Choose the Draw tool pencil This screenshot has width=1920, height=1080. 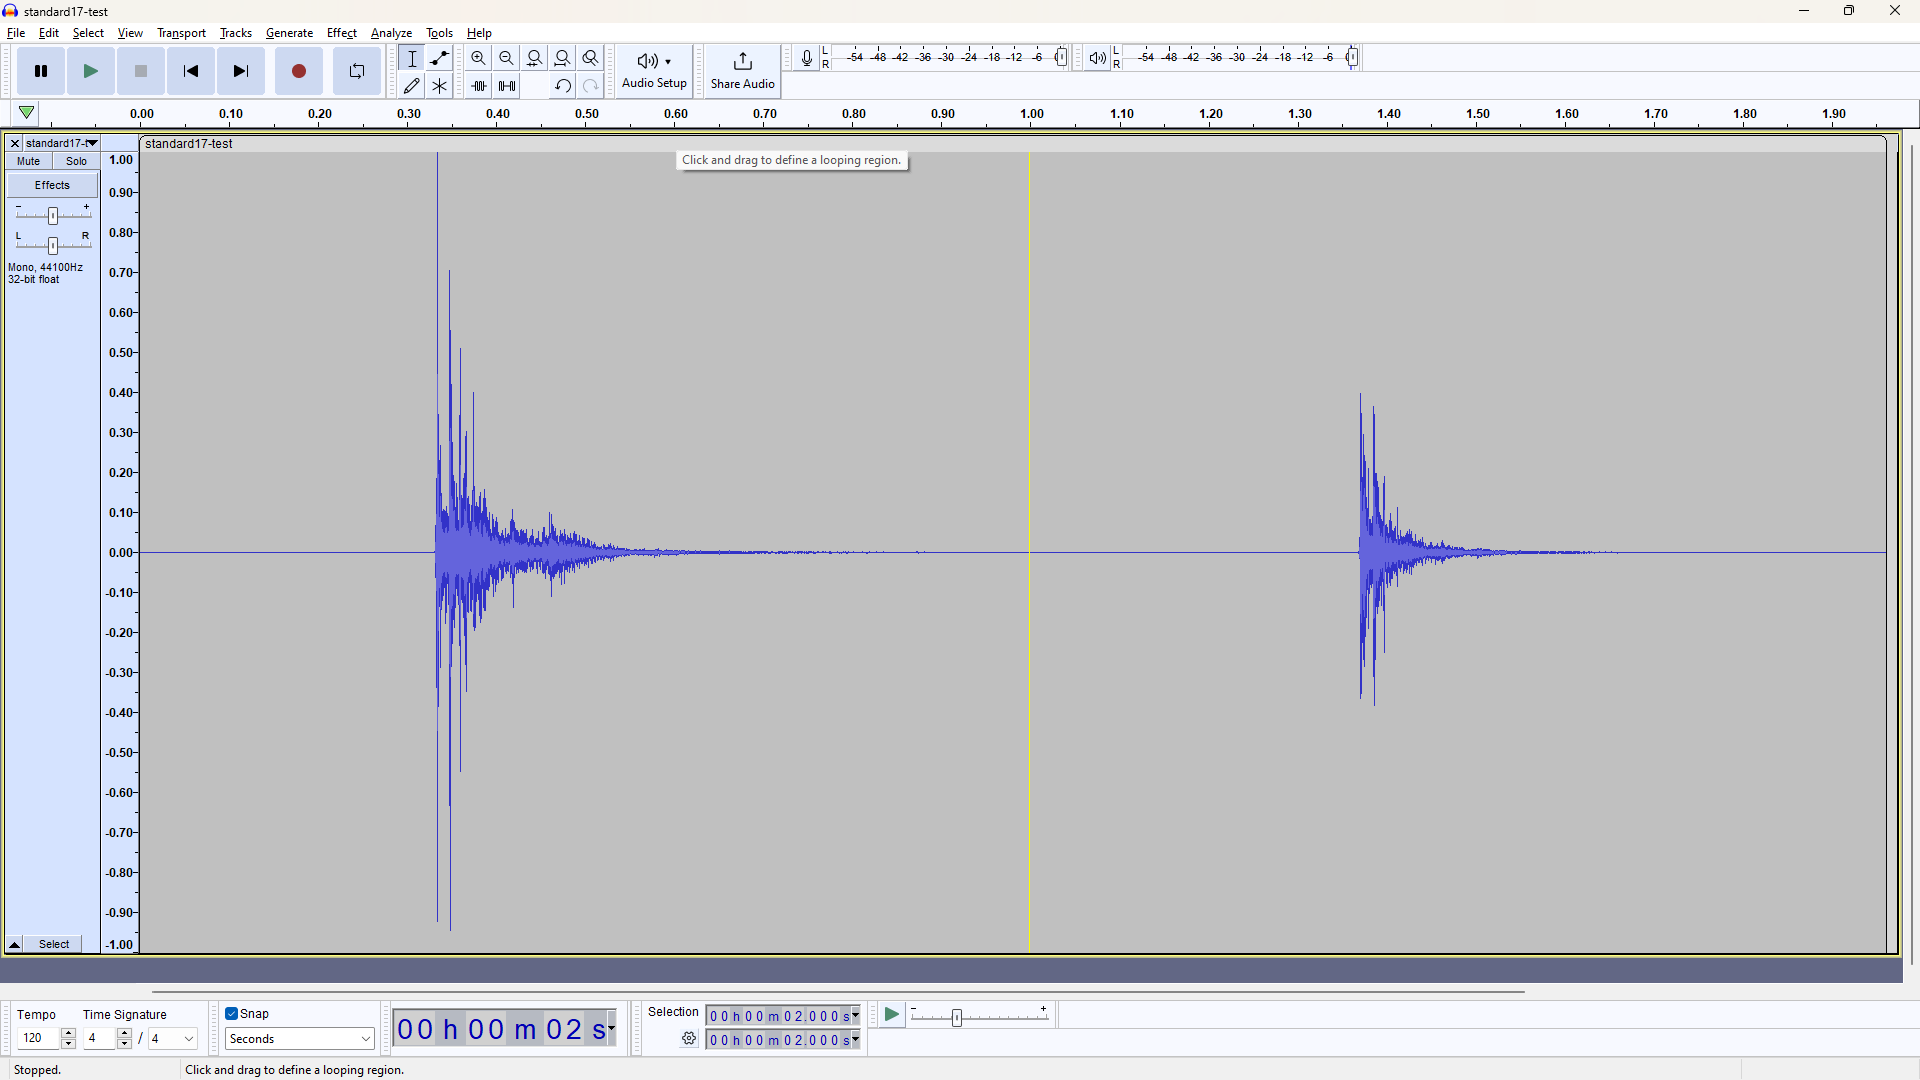[x=412, y=86]
